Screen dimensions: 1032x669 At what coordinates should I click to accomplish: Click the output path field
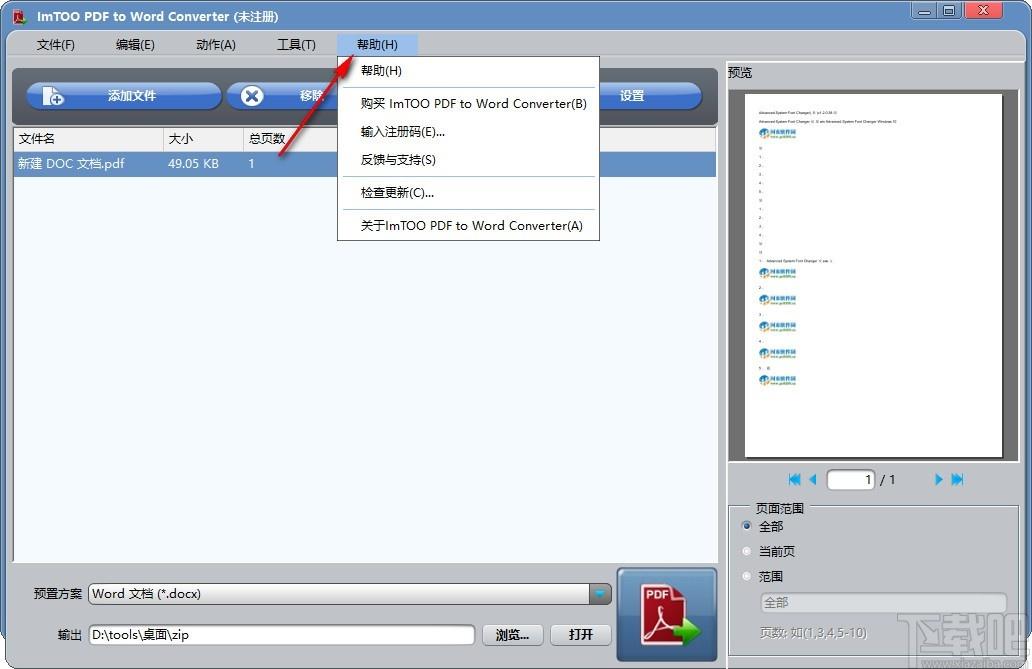coord(282,635)
